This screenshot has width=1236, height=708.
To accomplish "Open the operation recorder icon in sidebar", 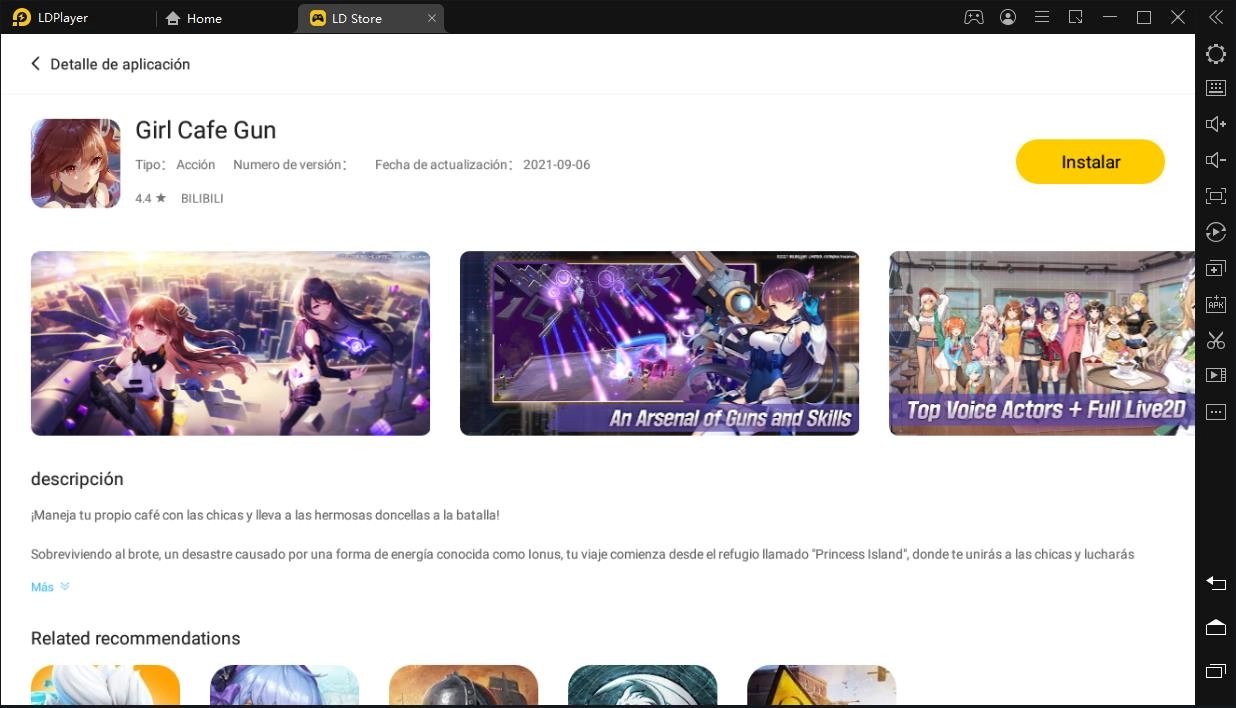I will click(x=1215, y=232).
